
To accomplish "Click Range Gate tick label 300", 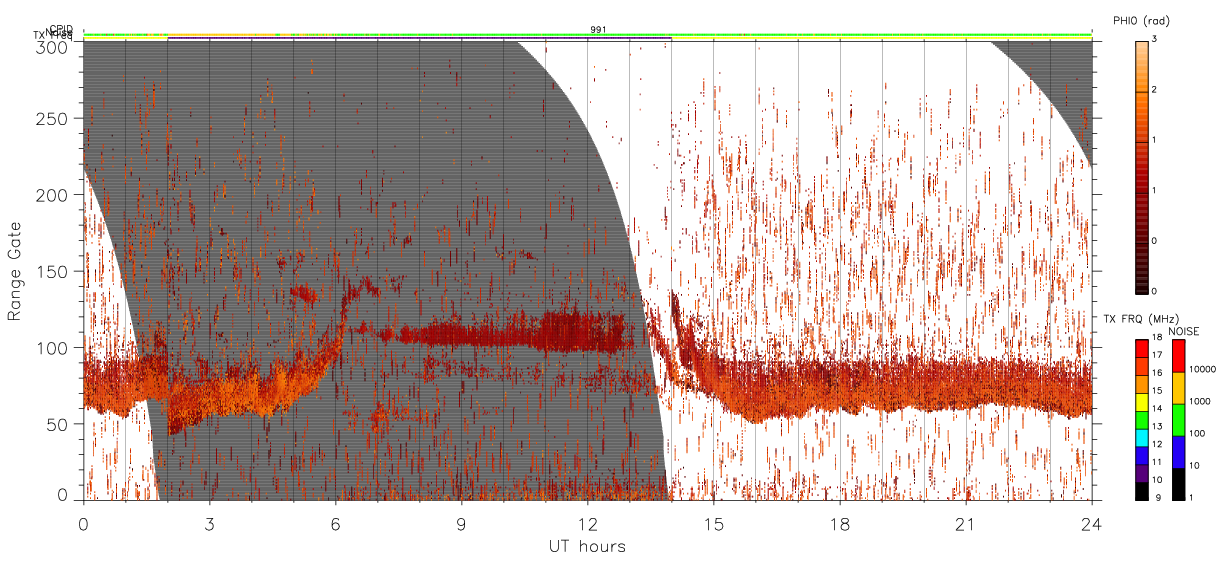I will click(x=53, y=46).
